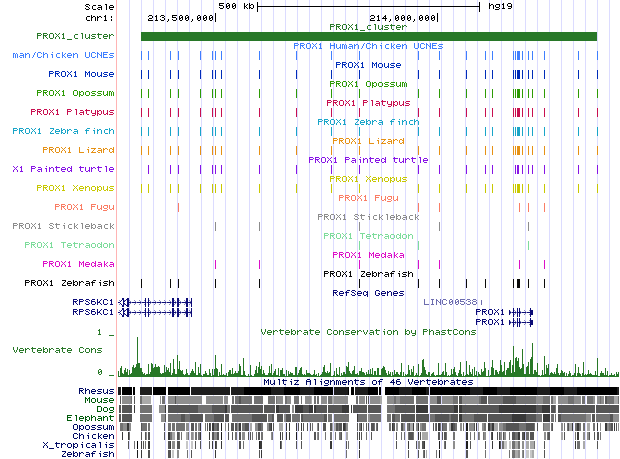
Task: Open the LINC00538 gene item
Action: click(452, 301)
